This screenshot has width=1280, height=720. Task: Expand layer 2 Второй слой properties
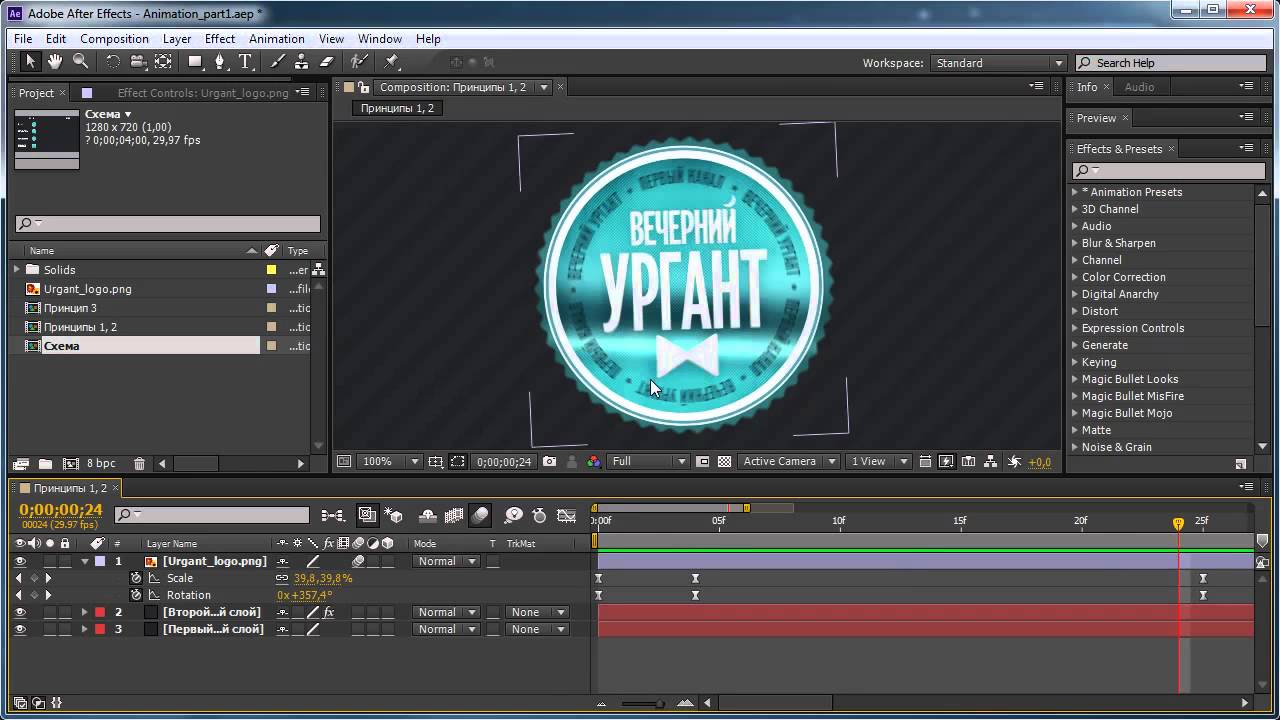click(x=85, y=613)
